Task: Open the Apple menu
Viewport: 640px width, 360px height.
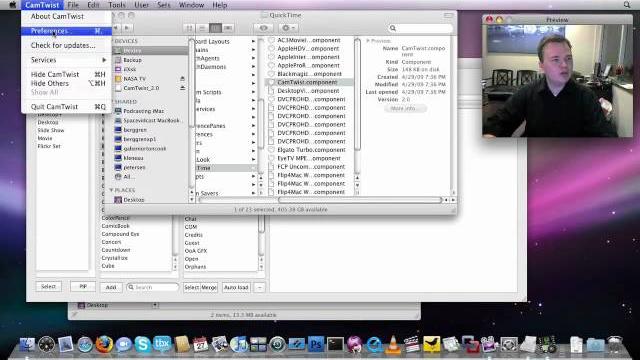Action: tap(12, 5)
